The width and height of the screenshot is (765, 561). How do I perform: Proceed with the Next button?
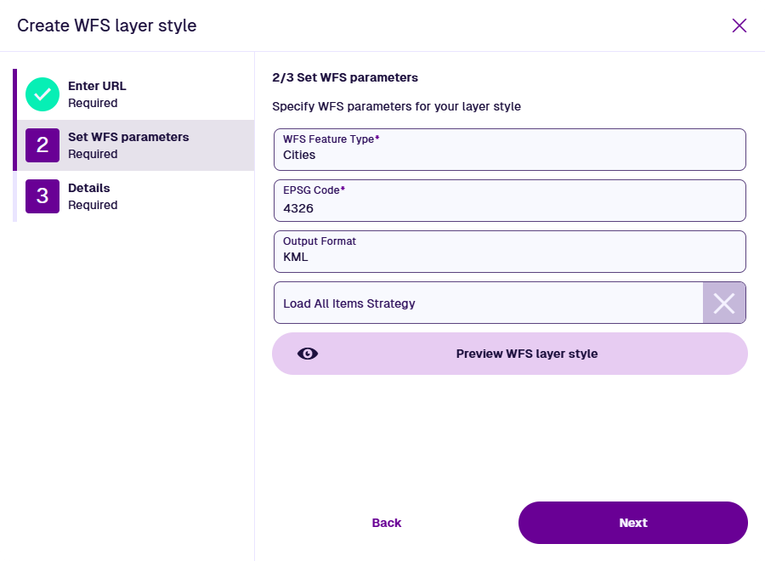[x=633, y=523]
